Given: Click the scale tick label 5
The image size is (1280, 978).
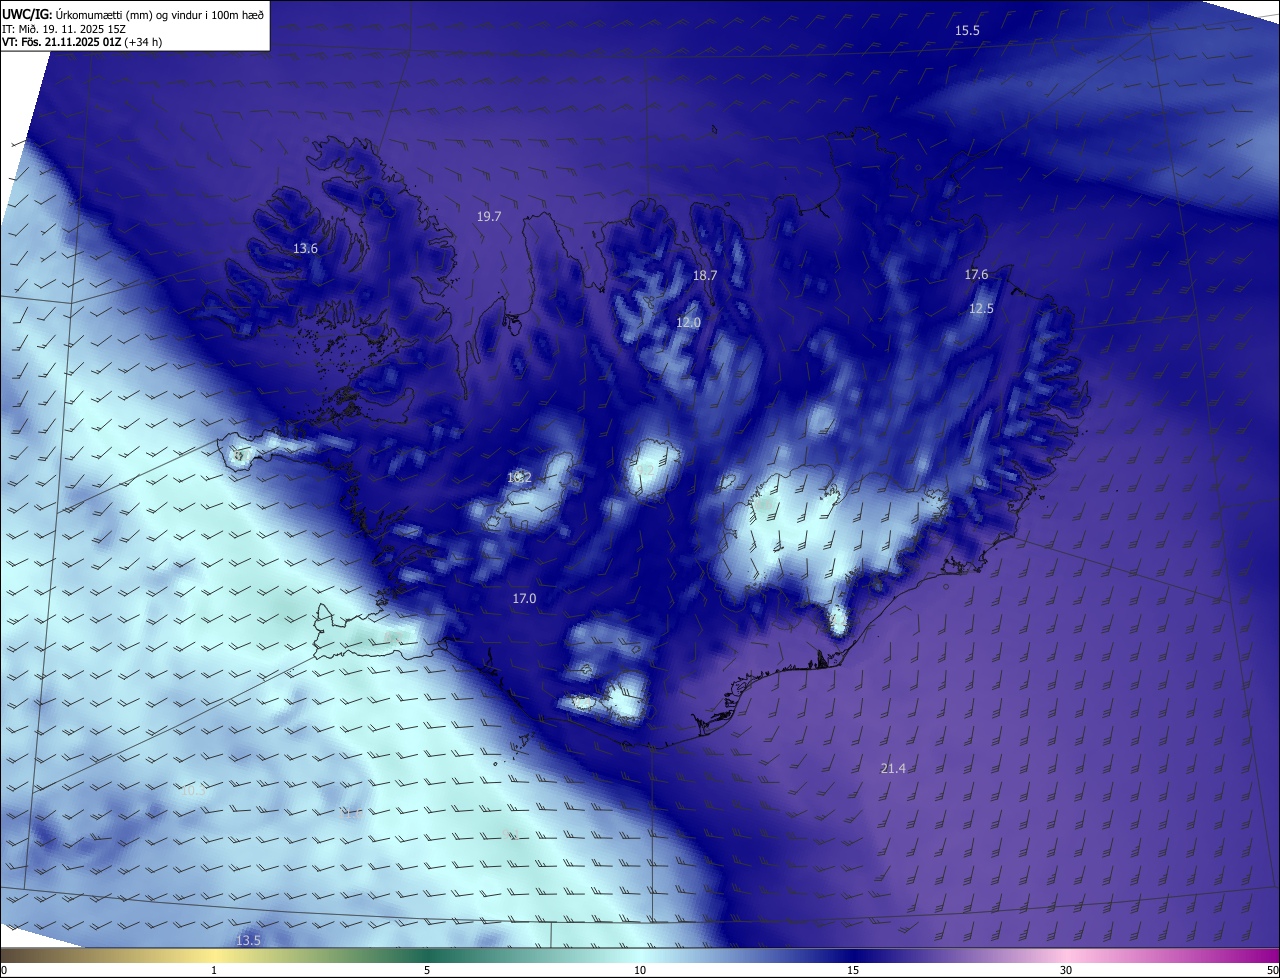Looking at the screenshot, I should click(x=427, y=971).
